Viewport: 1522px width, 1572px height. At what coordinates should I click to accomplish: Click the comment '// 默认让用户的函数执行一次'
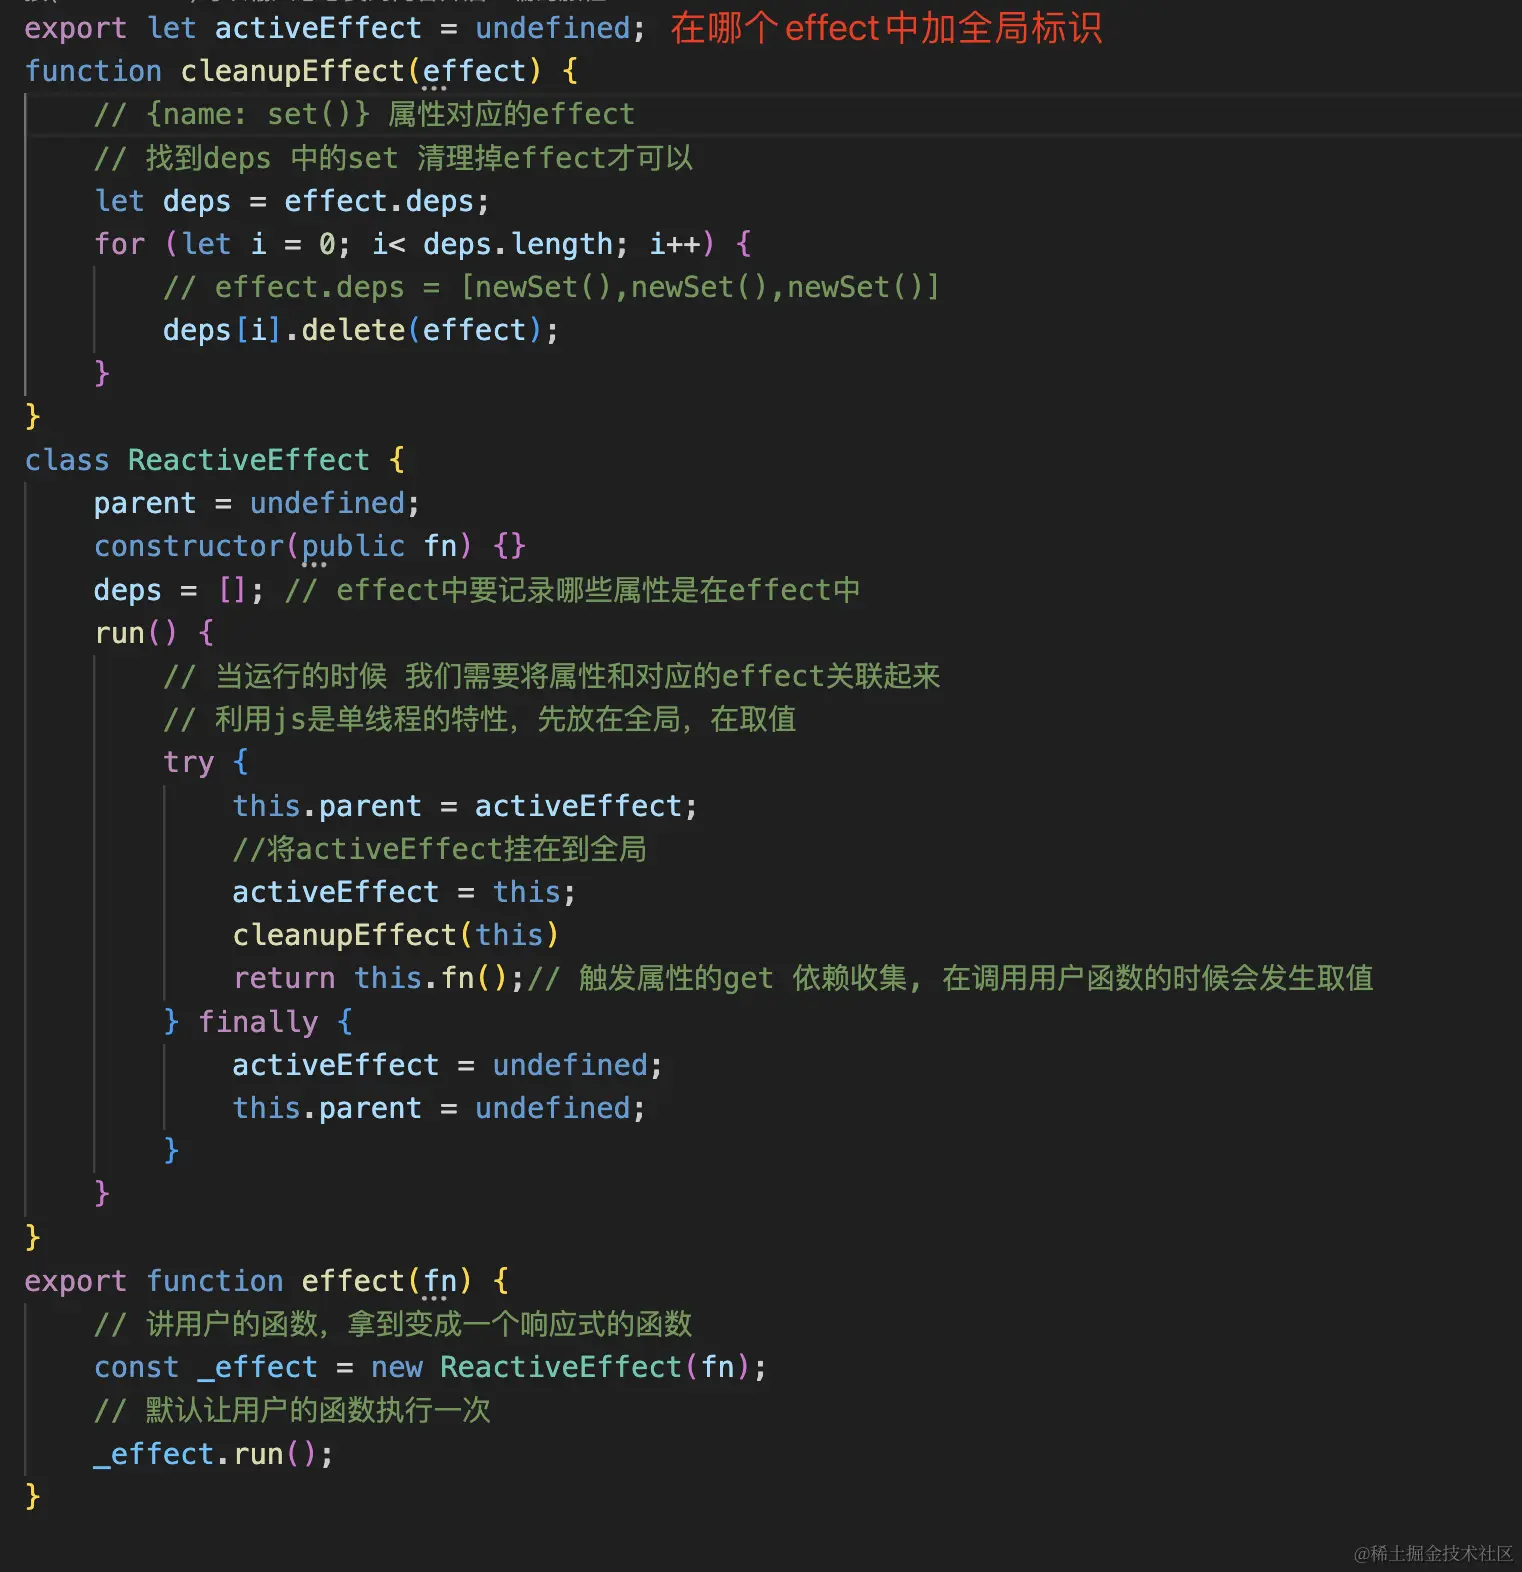[292, 1410]
